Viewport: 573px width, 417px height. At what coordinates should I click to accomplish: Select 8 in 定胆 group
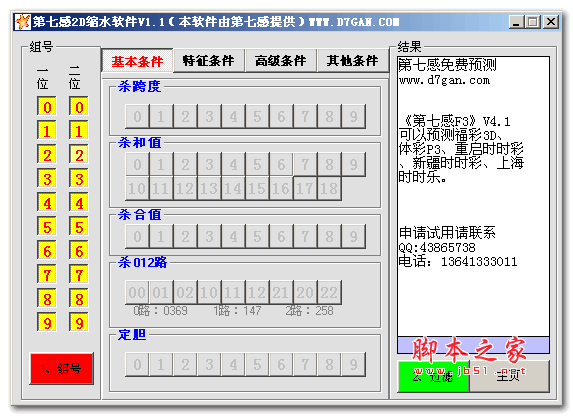click(x=329, y=364)
